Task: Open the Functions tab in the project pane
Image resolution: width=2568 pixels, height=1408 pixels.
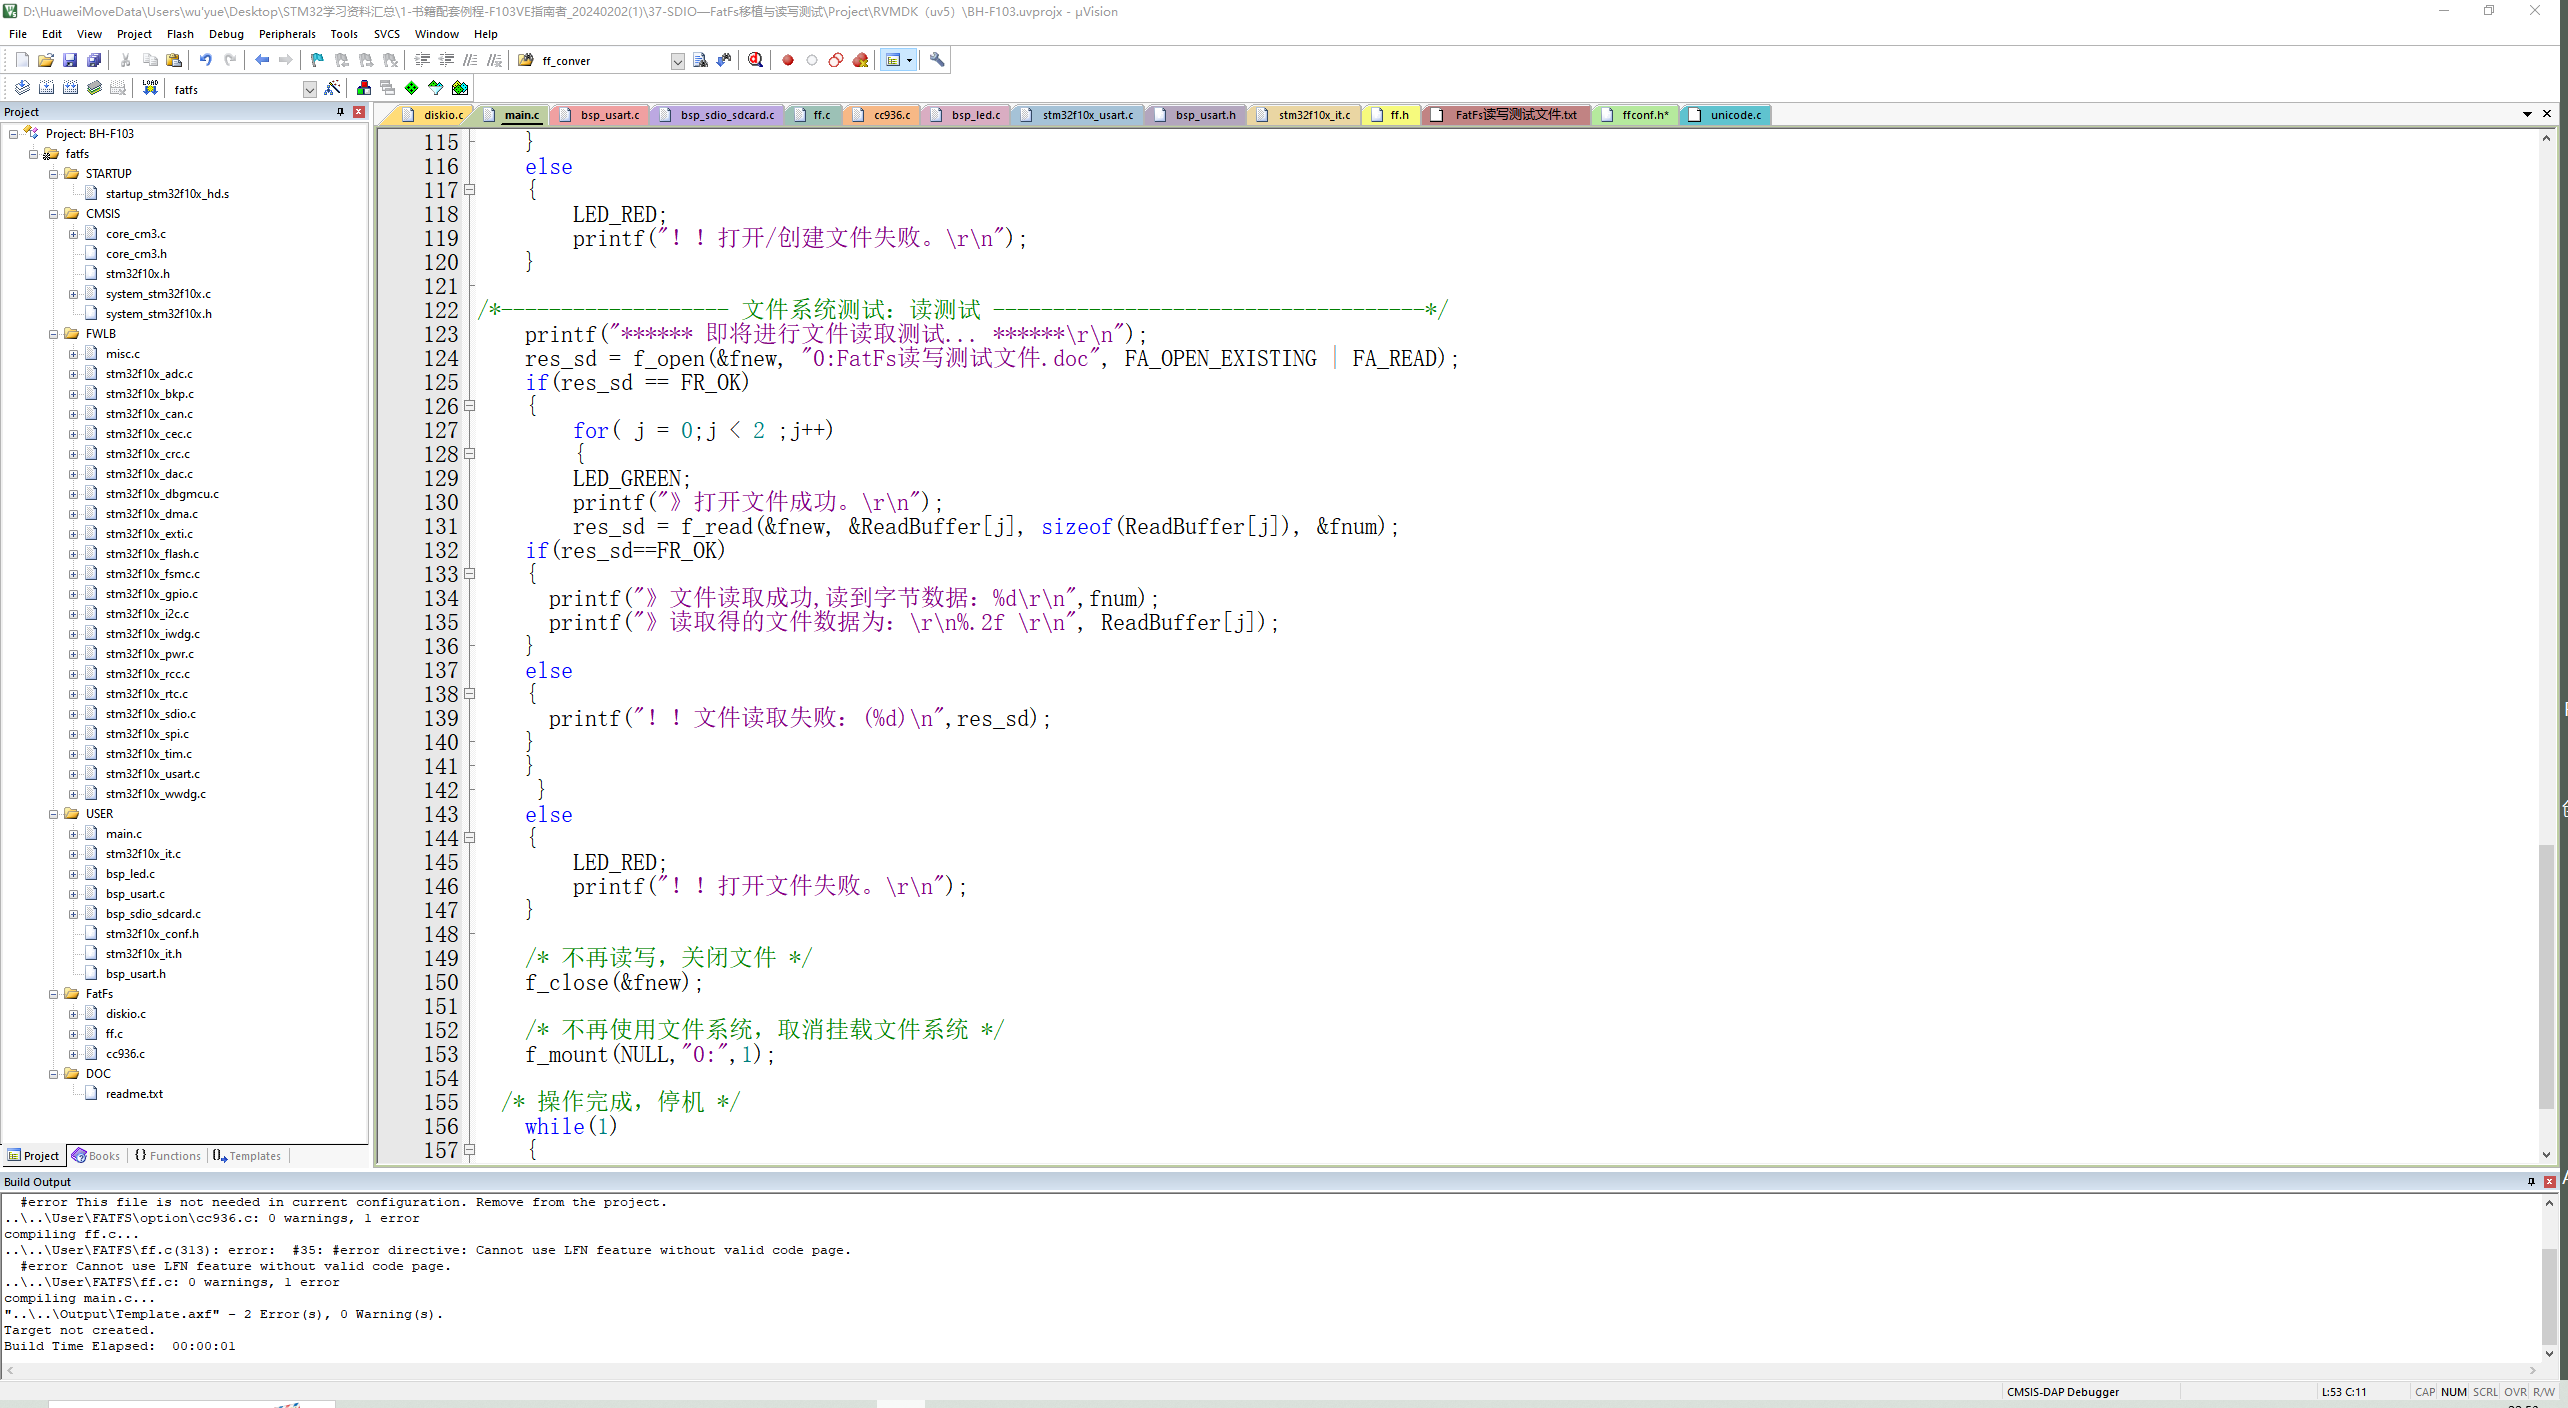Action: pyautogui.click(x=168, y=1156)
